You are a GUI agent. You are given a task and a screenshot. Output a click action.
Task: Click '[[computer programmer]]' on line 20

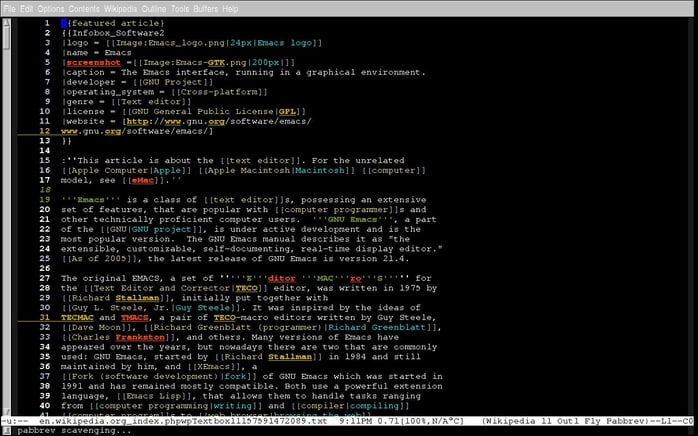click(337, 209)
